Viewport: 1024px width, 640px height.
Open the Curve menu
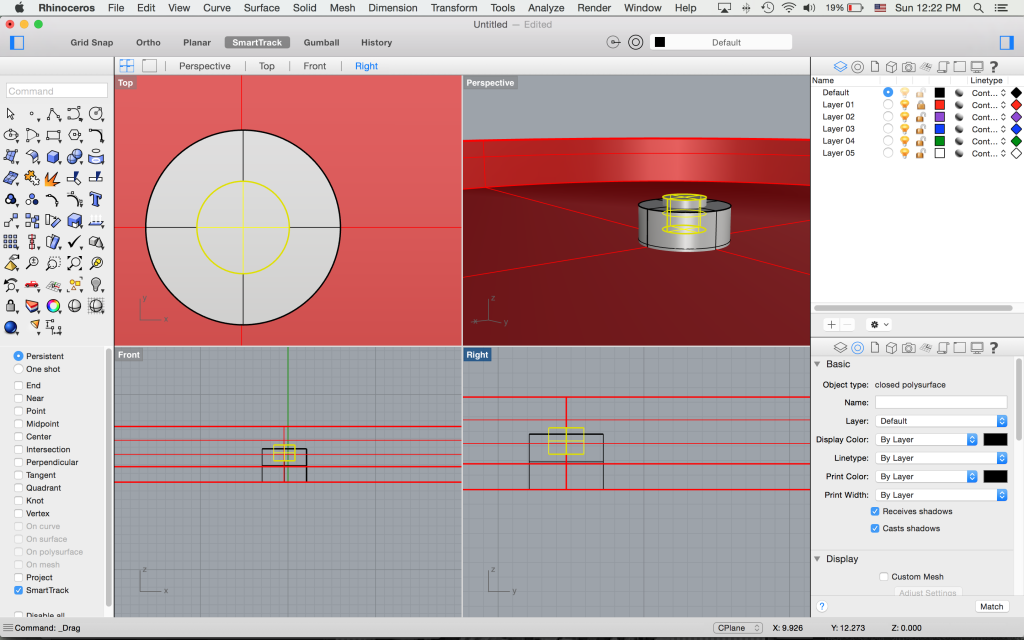pos(217,8)
